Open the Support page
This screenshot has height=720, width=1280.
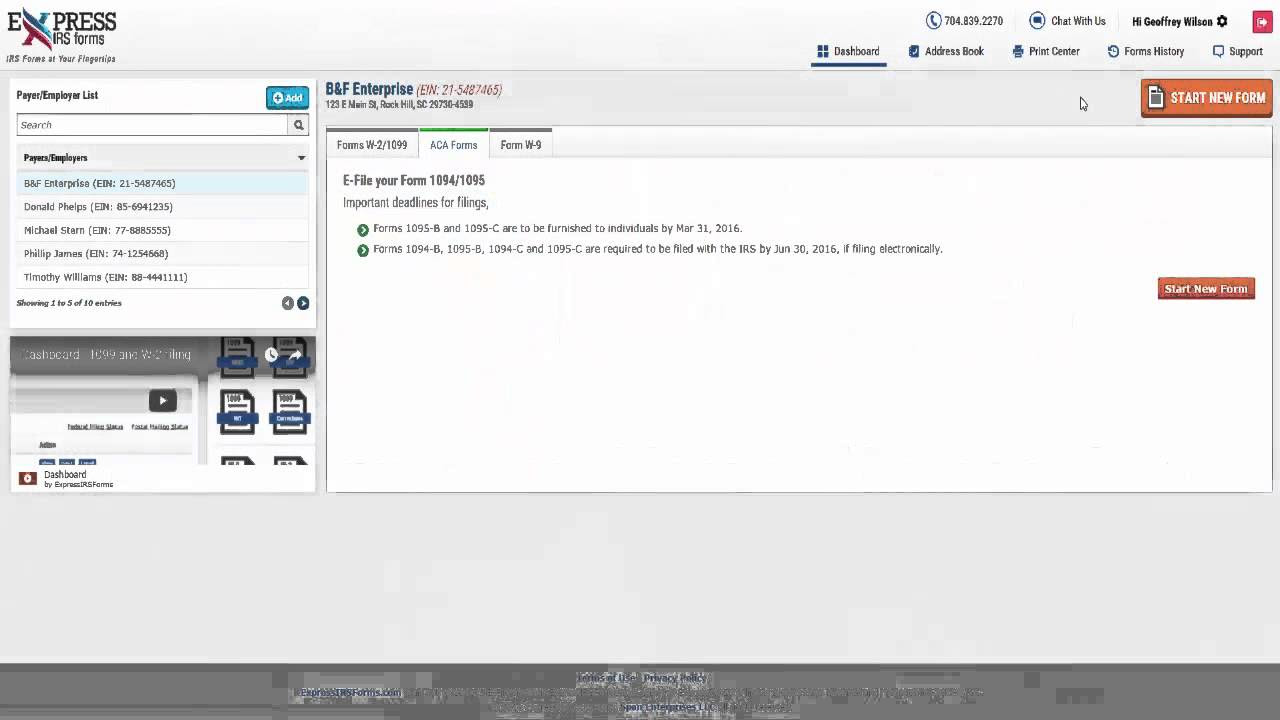point(1238,51)
